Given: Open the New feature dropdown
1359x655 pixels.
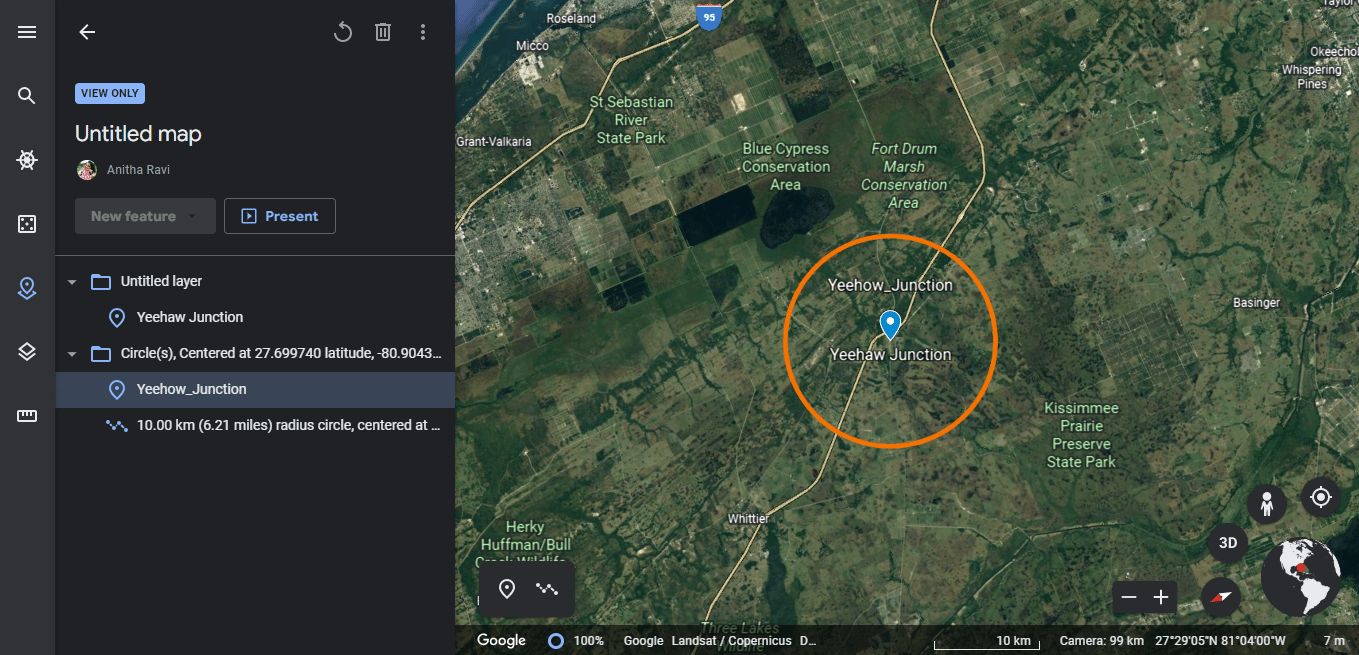Looking at the screenshot, I should coord(145,215).
